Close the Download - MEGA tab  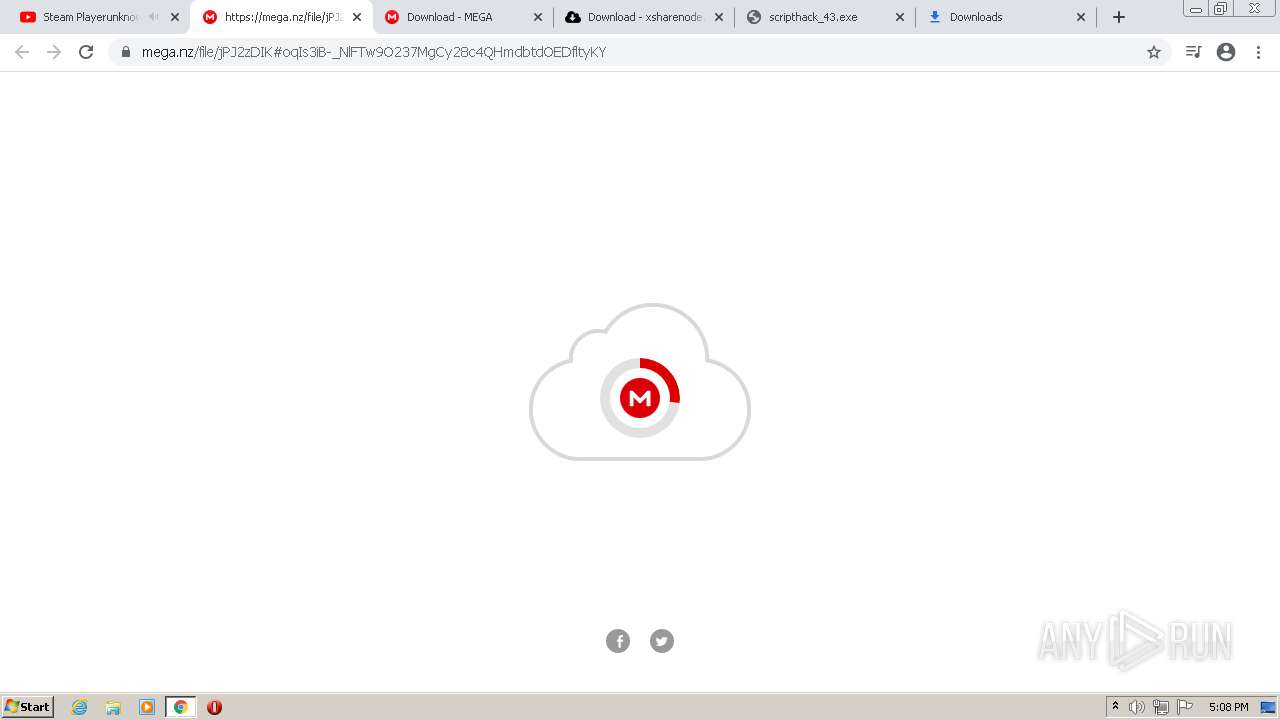pos(538,17)
